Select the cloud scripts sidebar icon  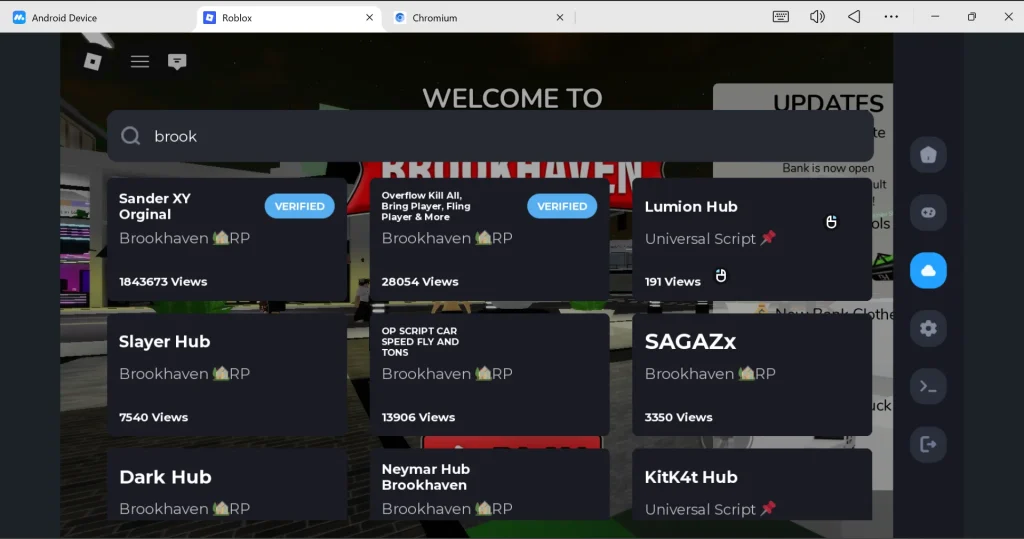click(x=928, y=270)
